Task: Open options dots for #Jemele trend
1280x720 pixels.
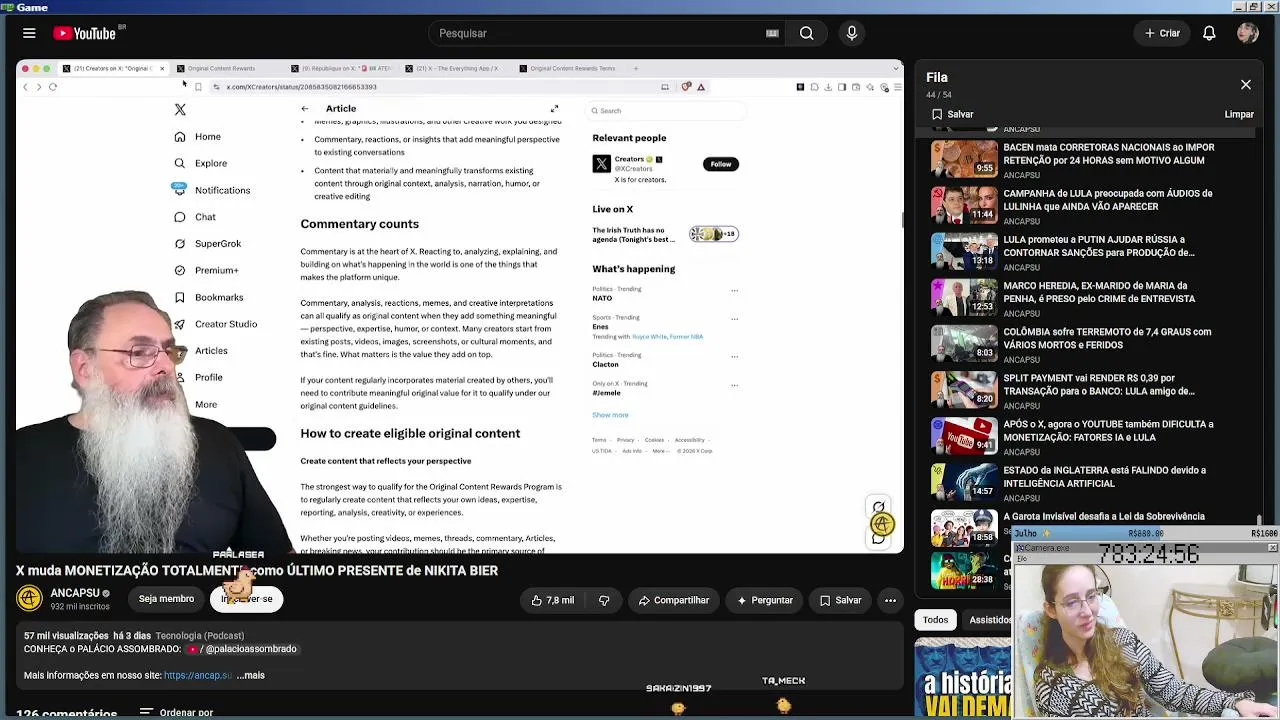Action: [734, 385]
